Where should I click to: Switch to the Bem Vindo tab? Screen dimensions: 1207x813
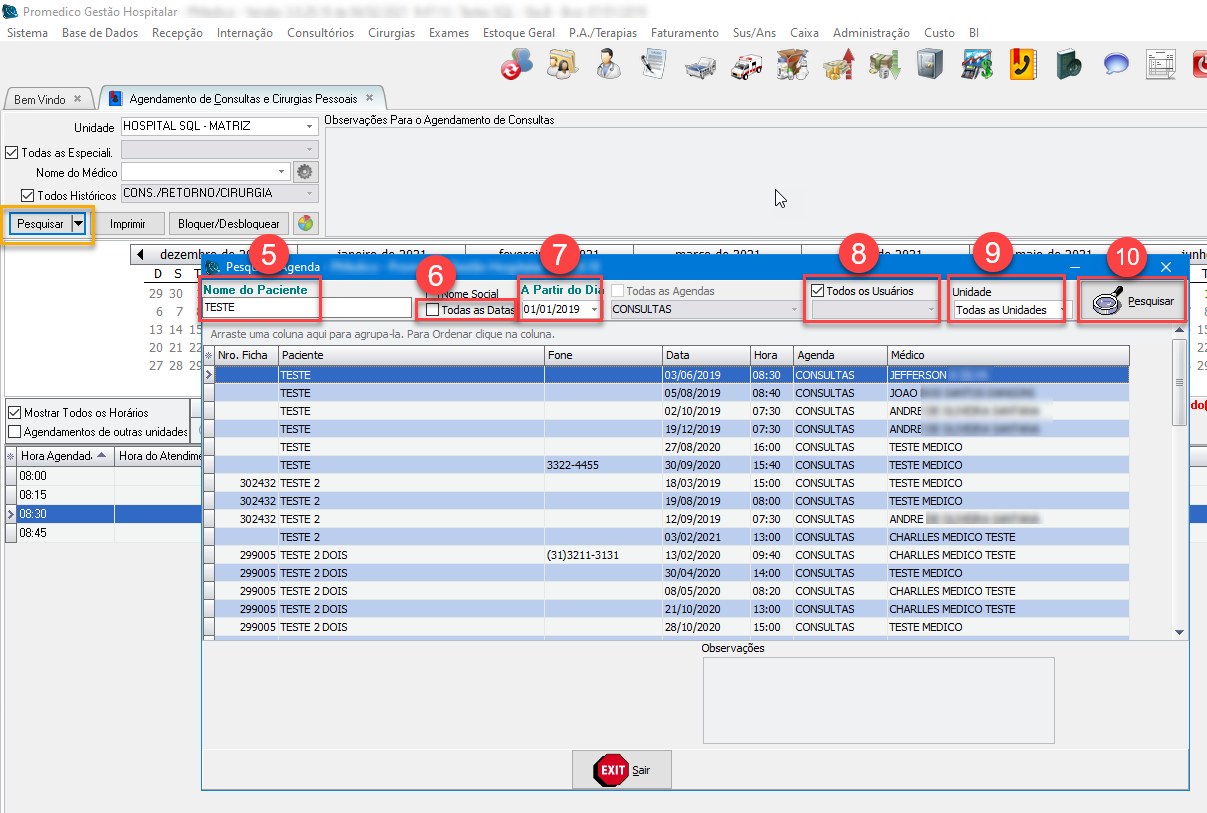pyautogui.click(x=40, y=100)
